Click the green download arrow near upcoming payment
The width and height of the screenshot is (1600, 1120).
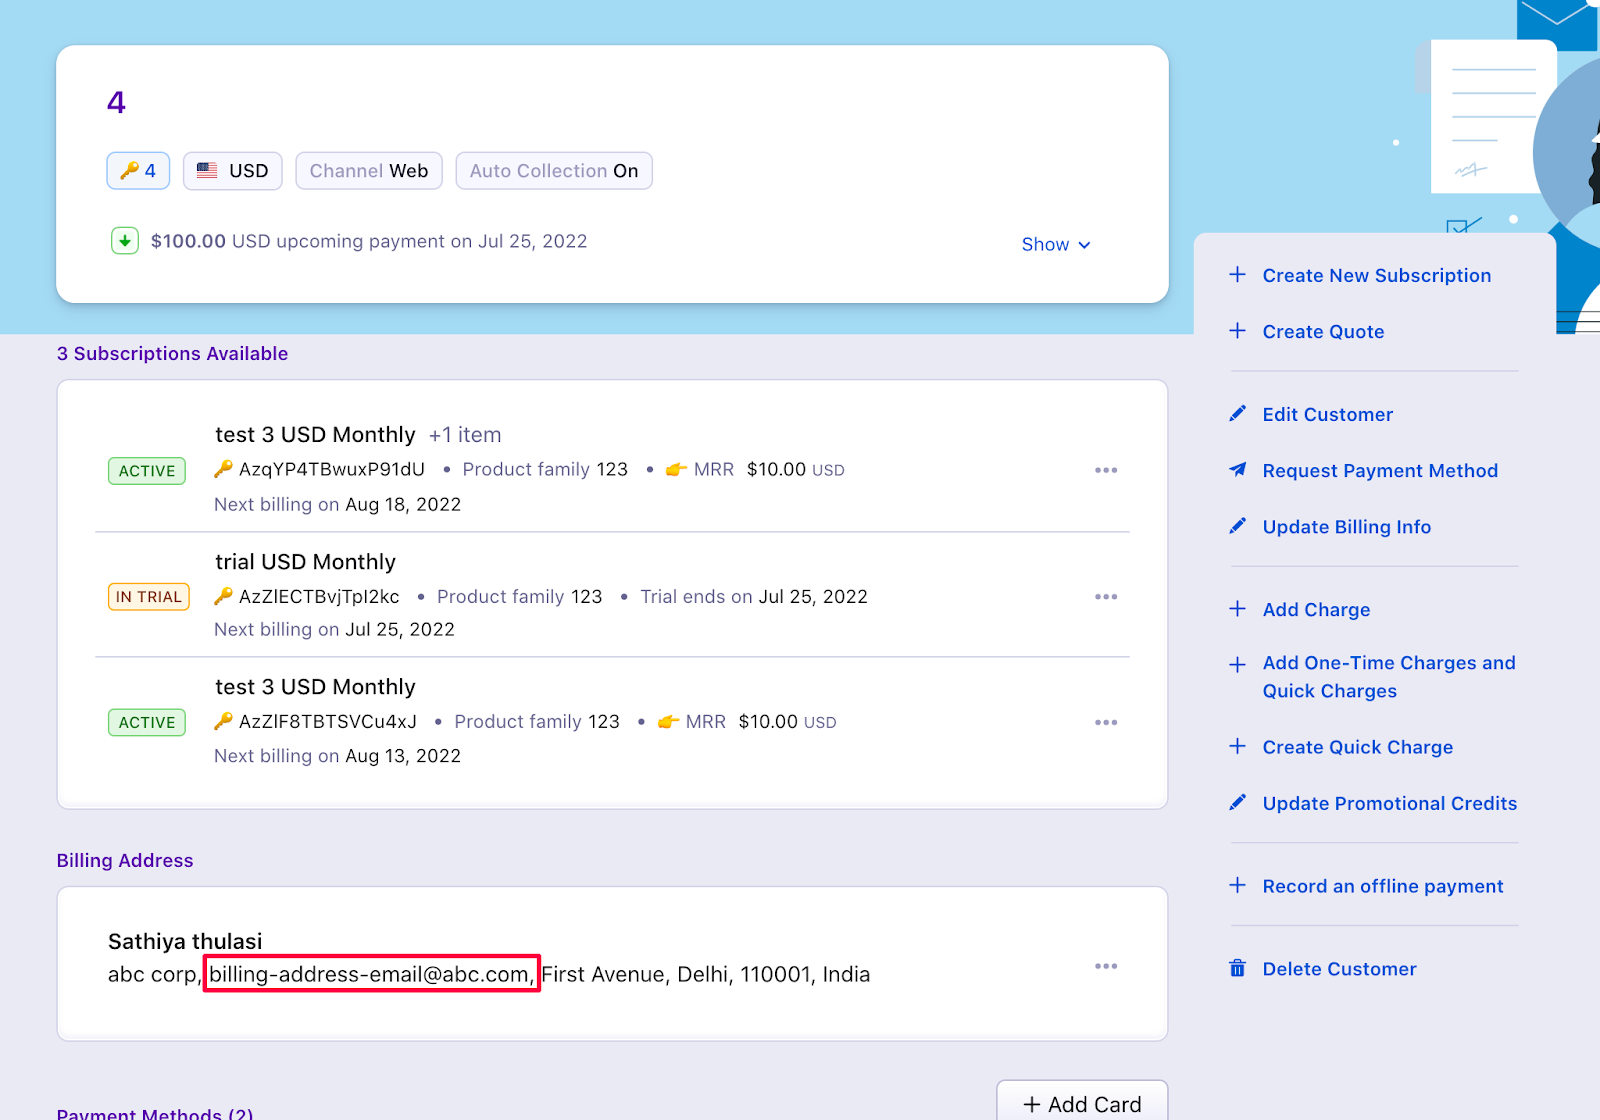point(124,241)
